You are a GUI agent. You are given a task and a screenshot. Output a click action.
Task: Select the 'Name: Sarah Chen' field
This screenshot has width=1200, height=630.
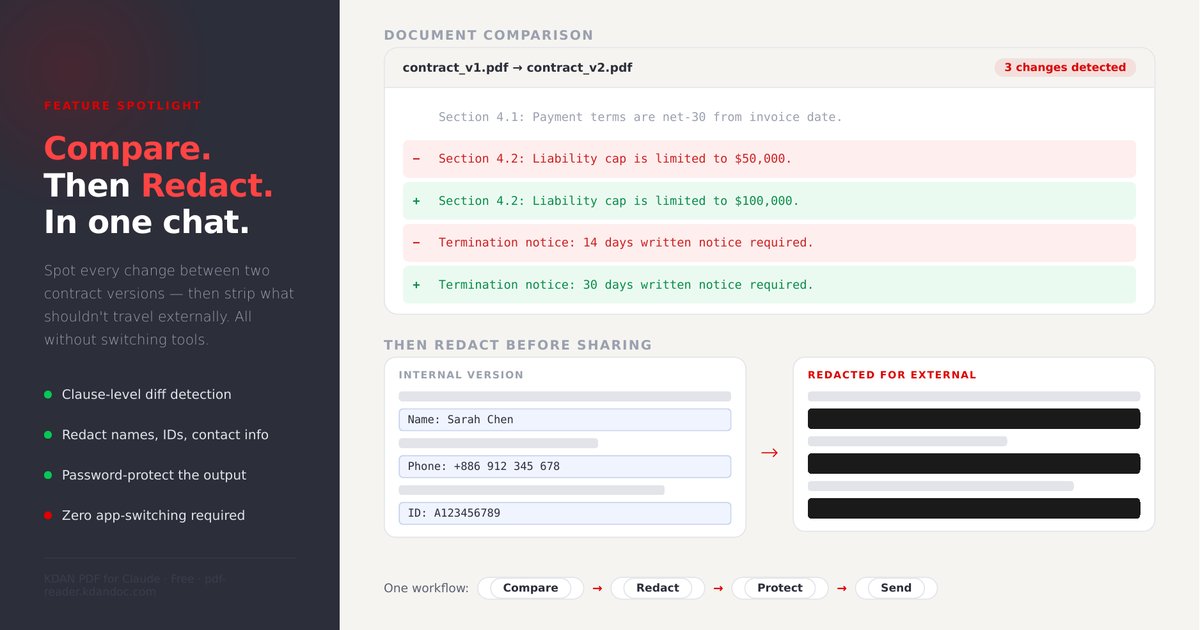[x=565, y=420]
